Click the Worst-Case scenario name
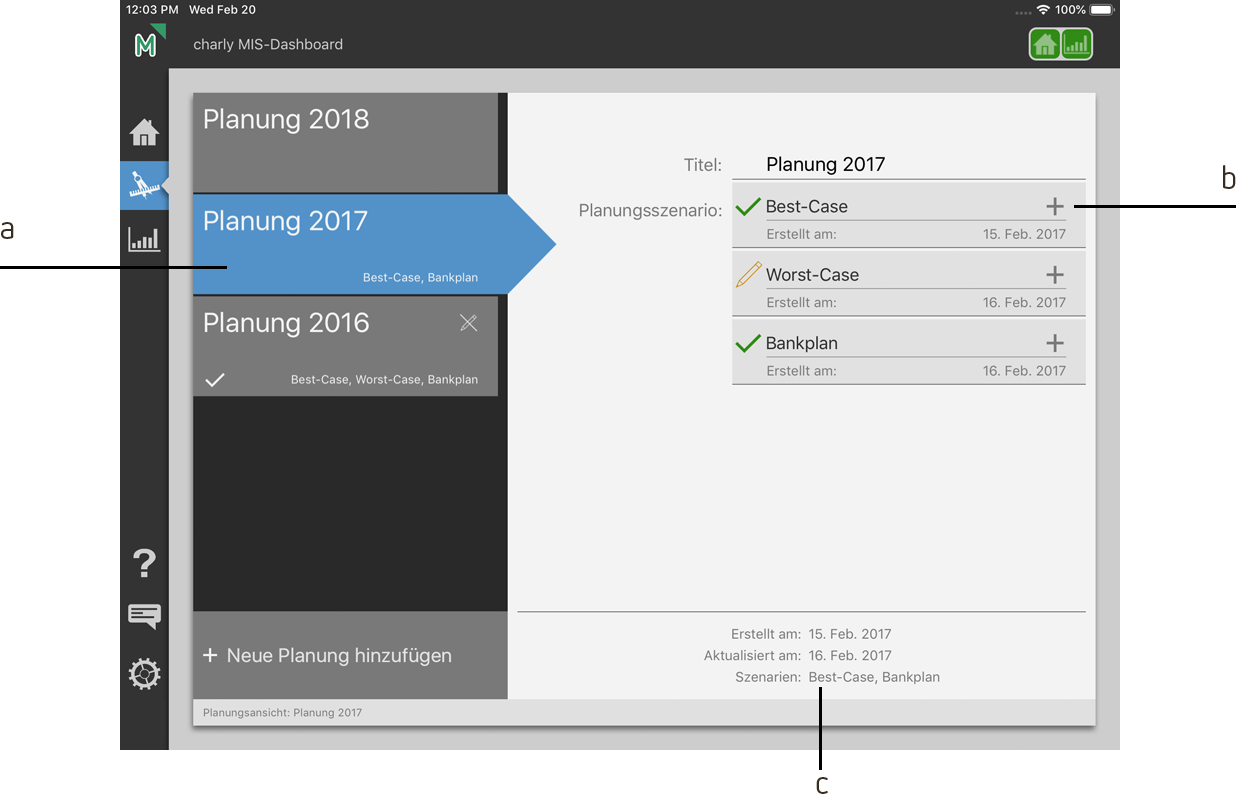 [x=812, y=275]
